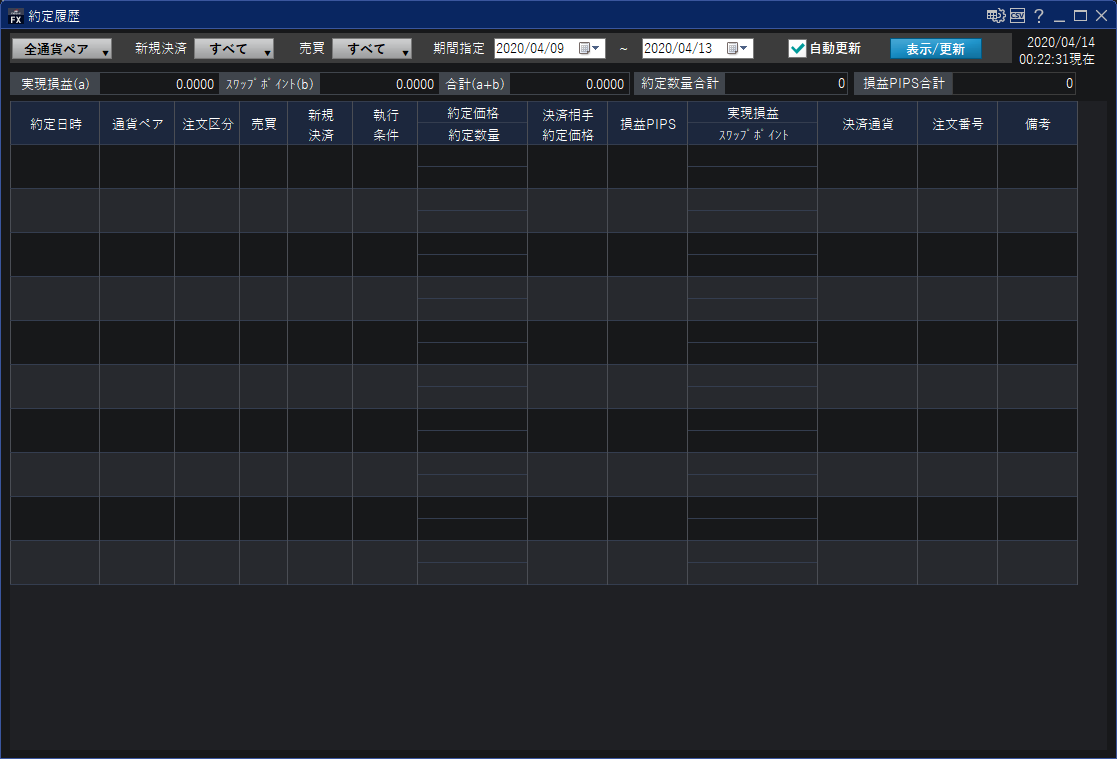Select the 決済通貨 column header
The height and width of the screenshot is (759, 1117).
pyautogui.click(x=867, y=124)
